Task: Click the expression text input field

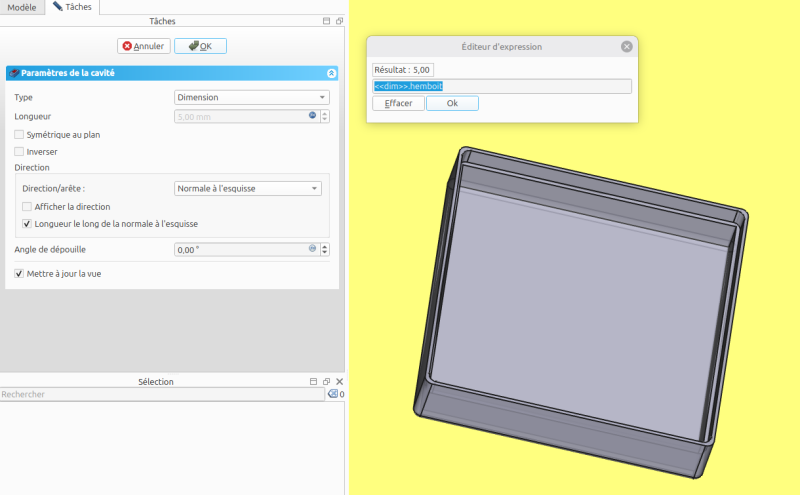Action: [501, 86]
